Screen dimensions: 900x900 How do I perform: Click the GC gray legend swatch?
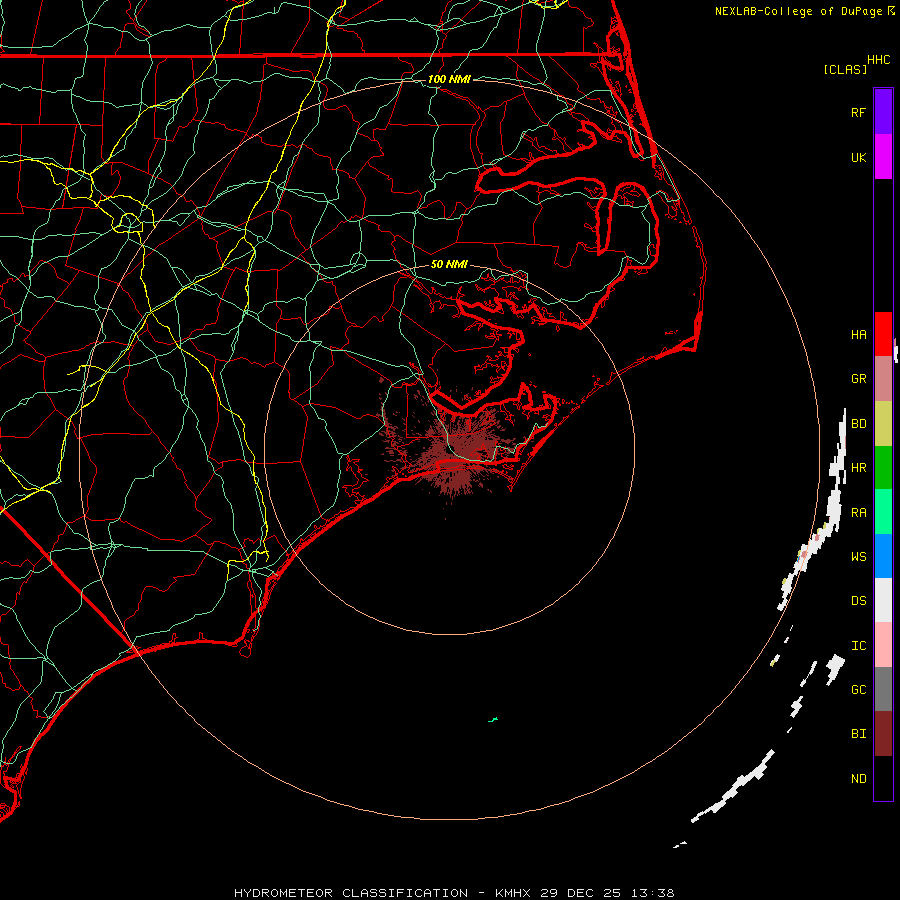(x=883, y=689)
